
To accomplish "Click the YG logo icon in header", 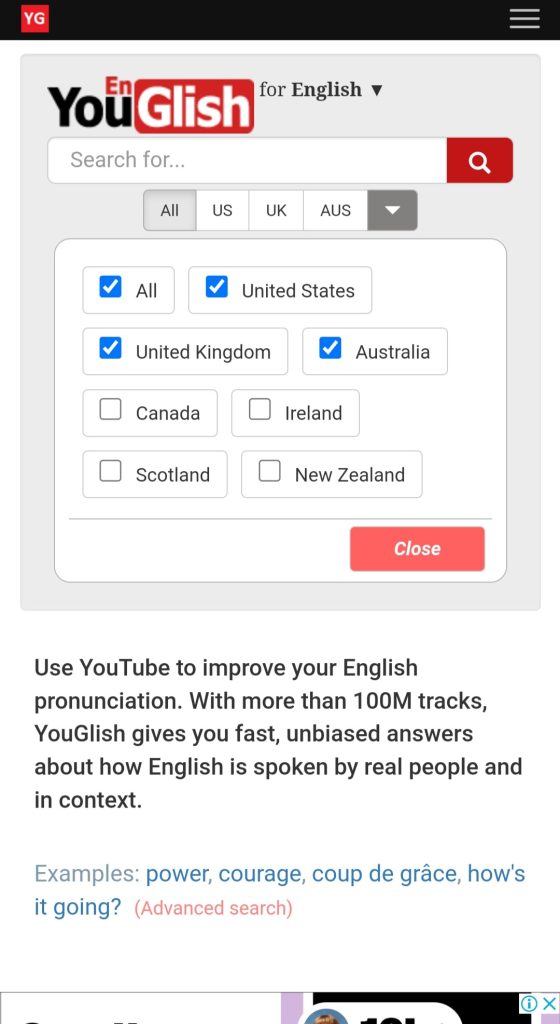I will coord(35,19).
